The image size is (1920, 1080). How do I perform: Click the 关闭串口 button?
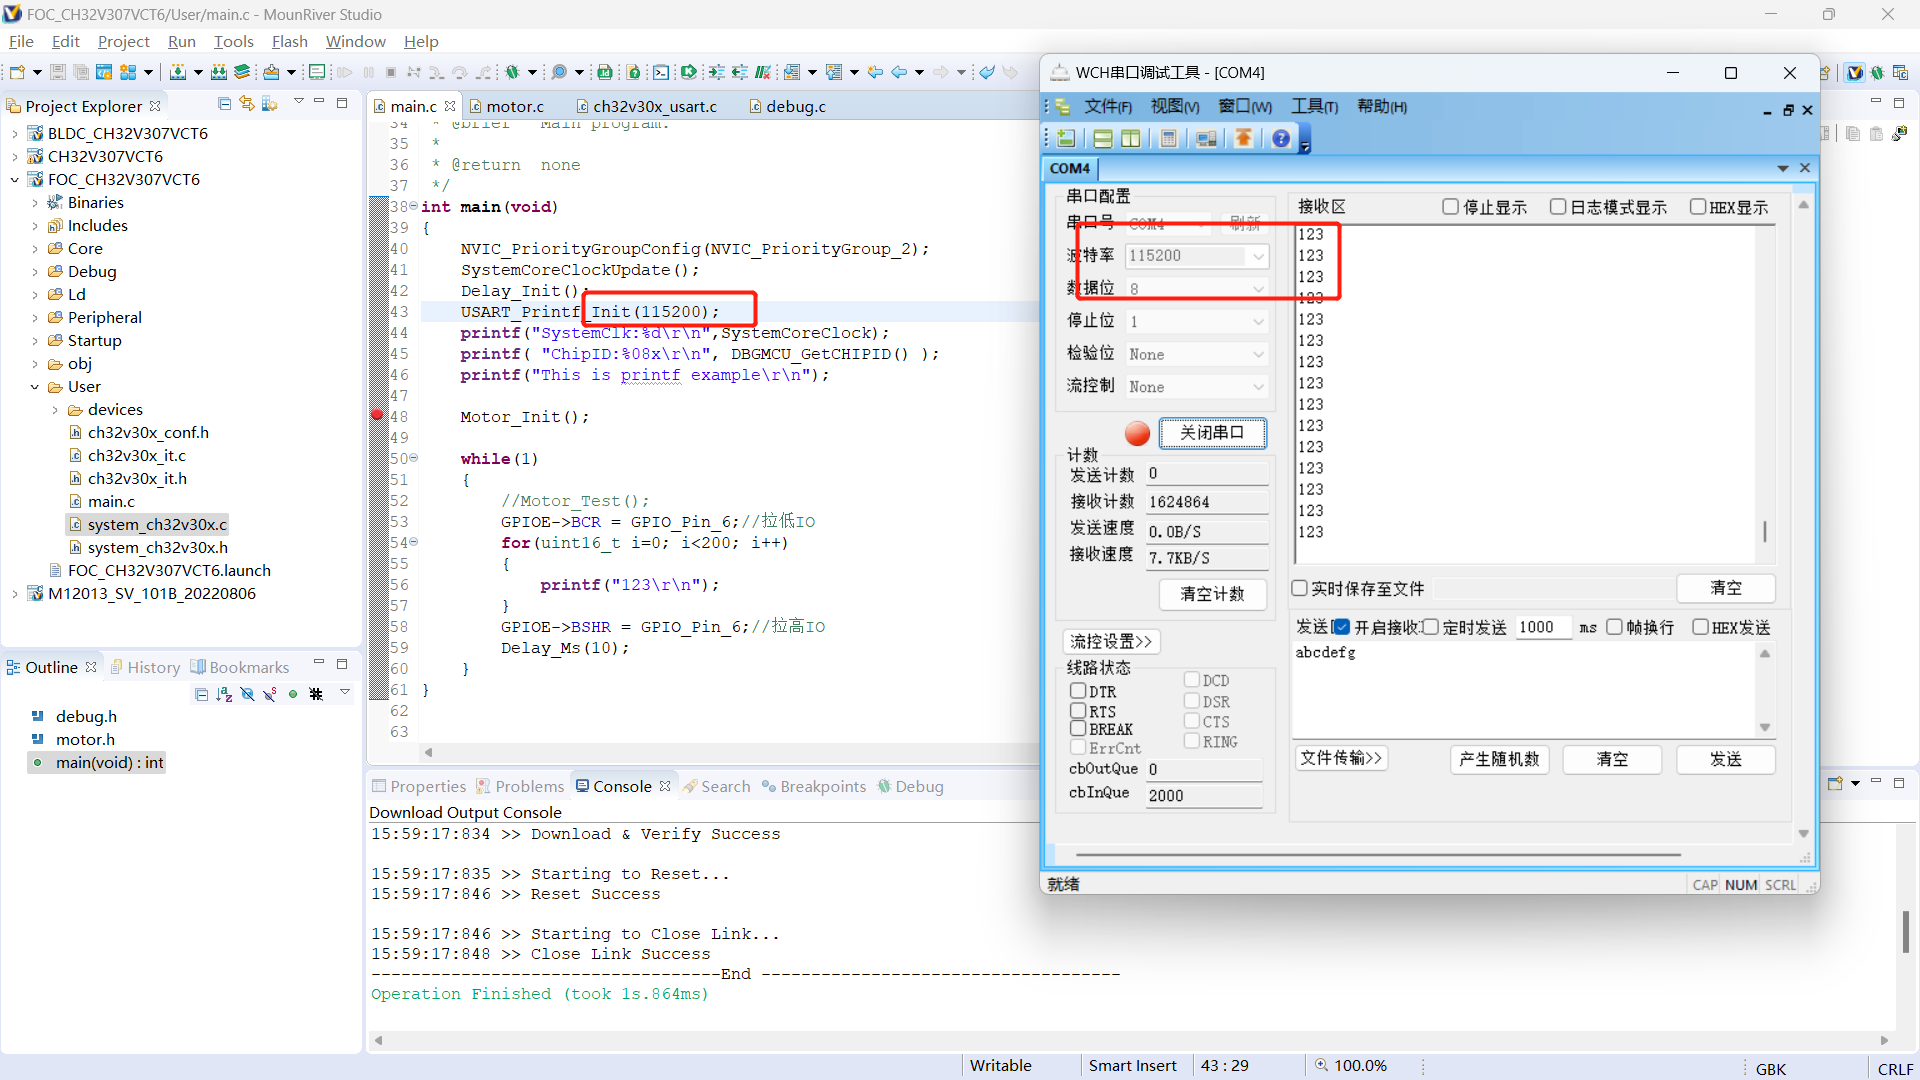[1212, 433]
